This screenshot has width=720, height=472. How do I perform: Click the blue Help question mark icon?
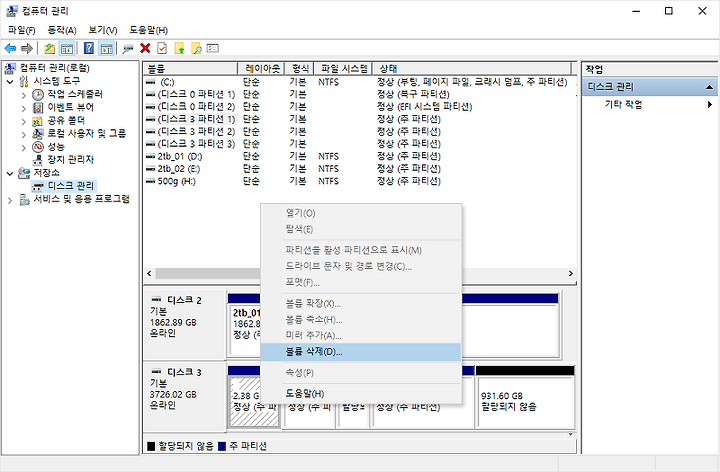89,48
